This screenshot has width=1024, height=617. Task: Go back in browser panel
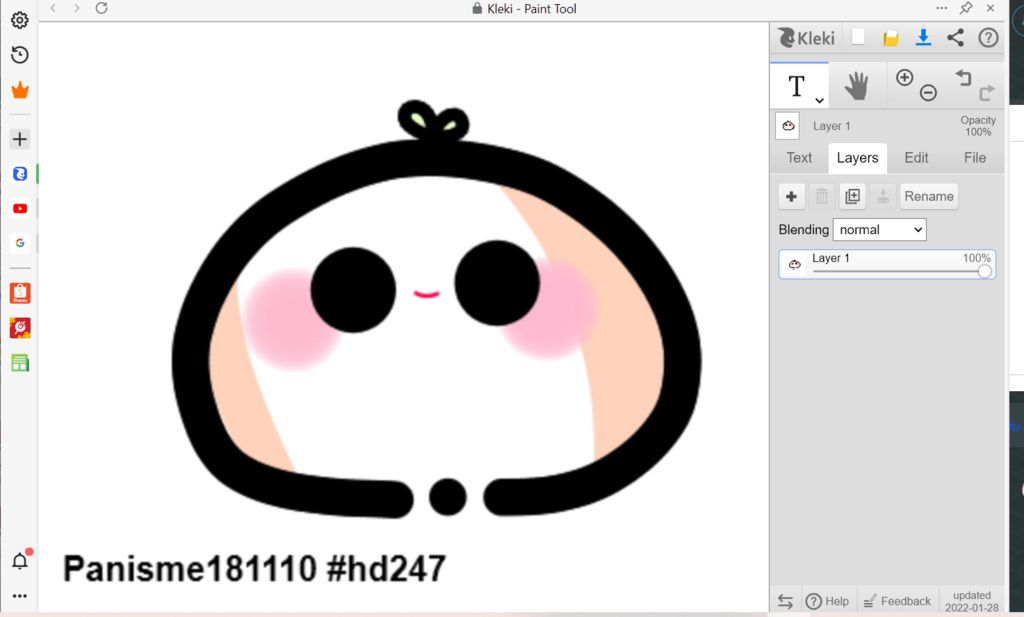(x=54, y=8)
